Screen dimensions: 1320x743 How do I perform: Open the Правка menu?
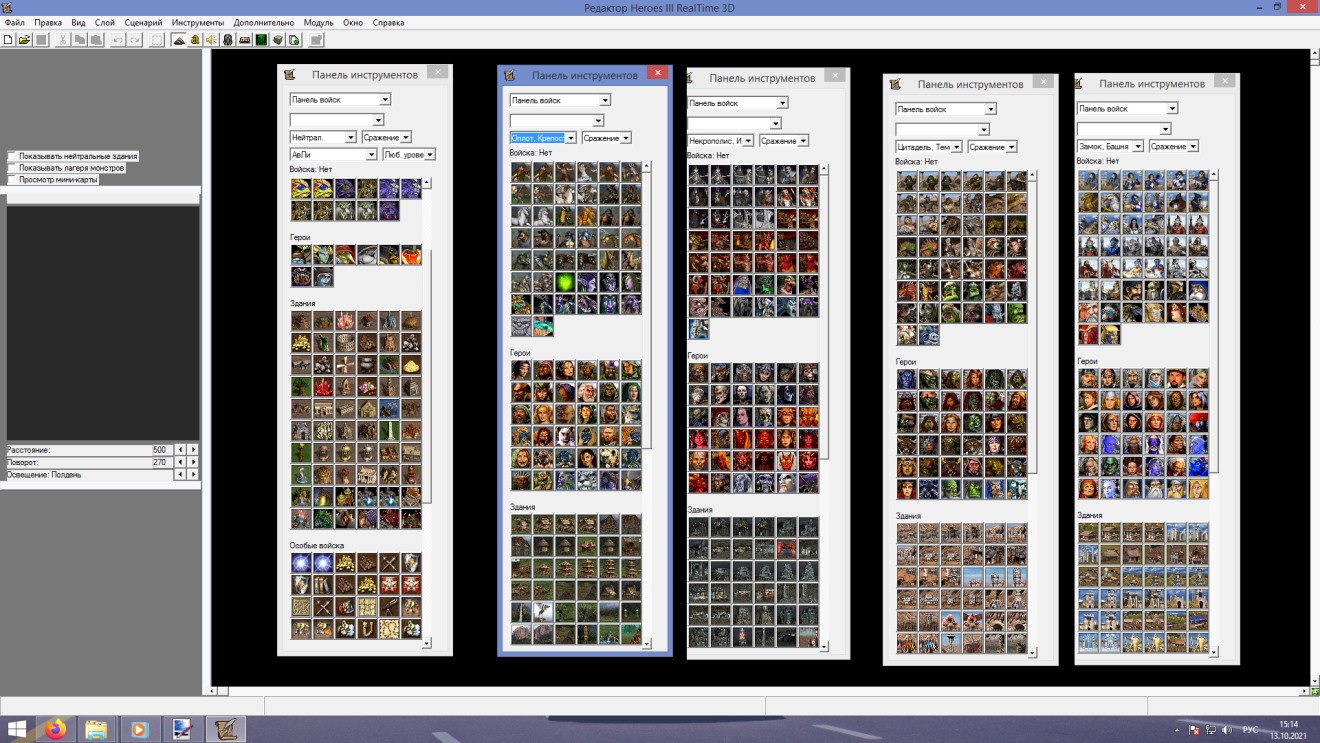[x=48, y=22]
